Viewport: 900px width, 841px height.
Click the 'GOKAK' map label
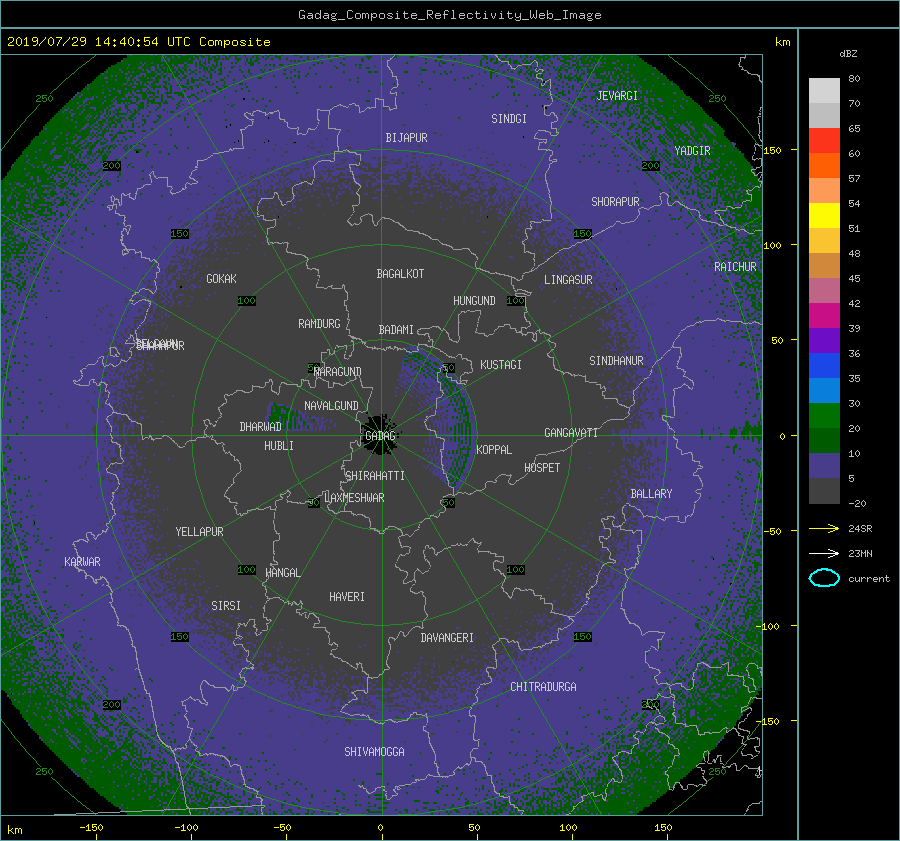tap(221, 279)
